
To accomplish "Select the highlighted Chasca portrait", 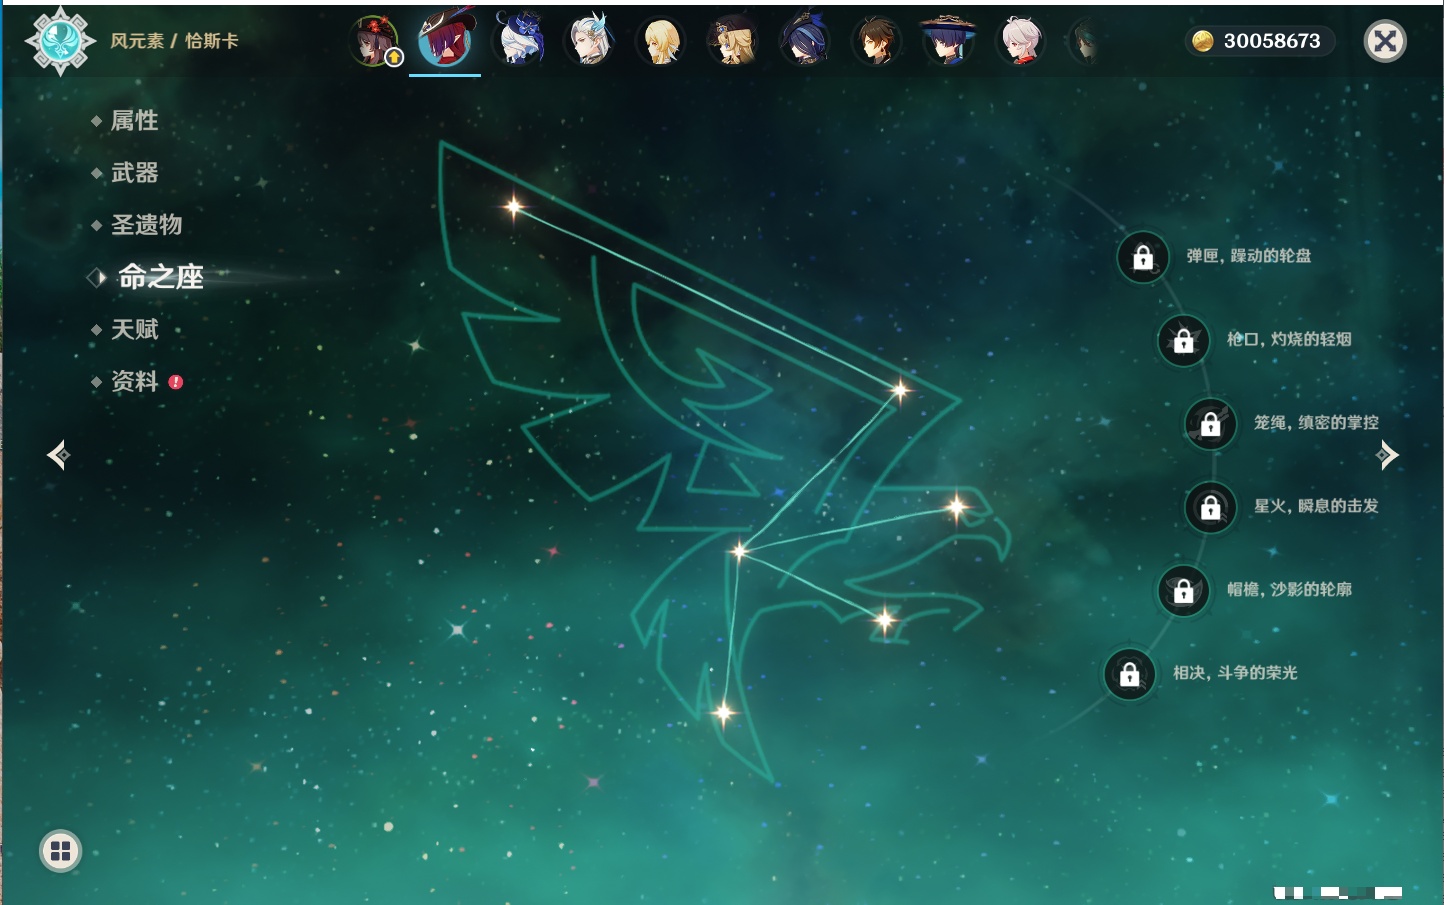I will [445, 38].
